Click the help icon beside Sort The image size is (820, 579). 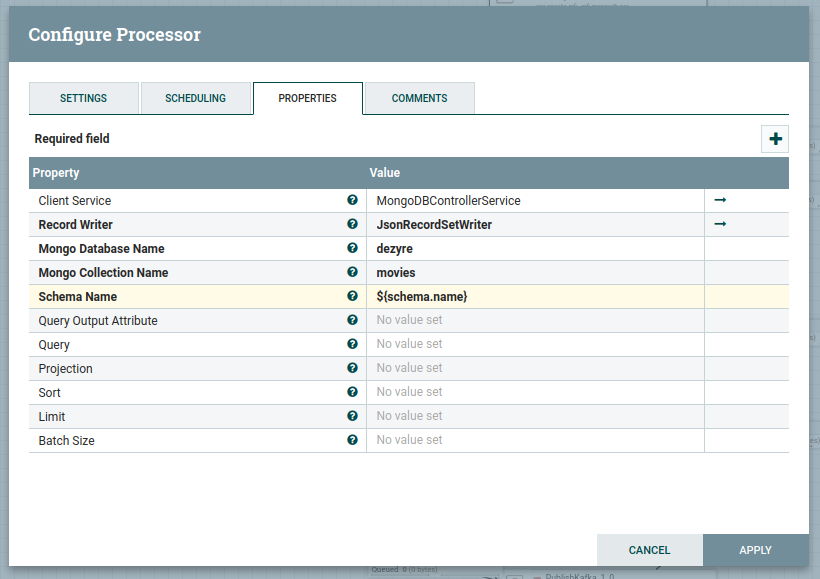click(352, 392)
